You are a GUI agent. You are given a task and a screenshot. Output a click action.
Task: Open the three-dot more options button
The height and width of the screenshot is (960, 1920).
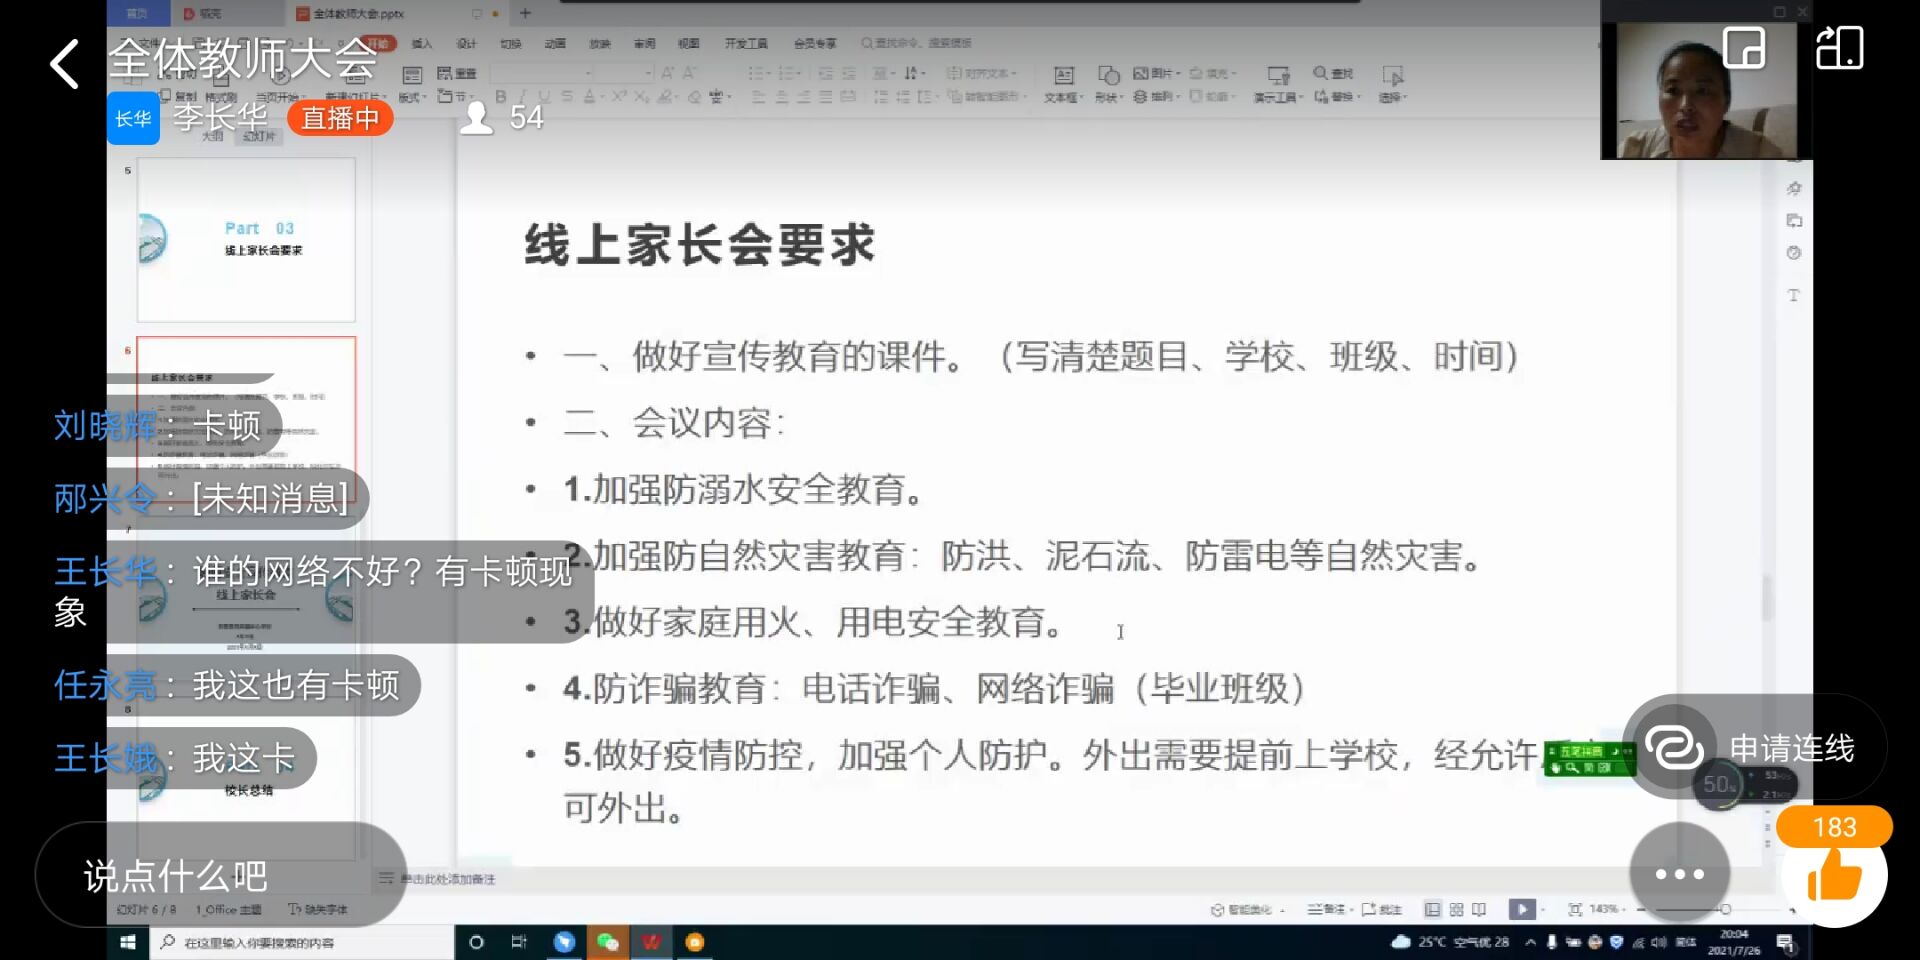pos(1680,873)
